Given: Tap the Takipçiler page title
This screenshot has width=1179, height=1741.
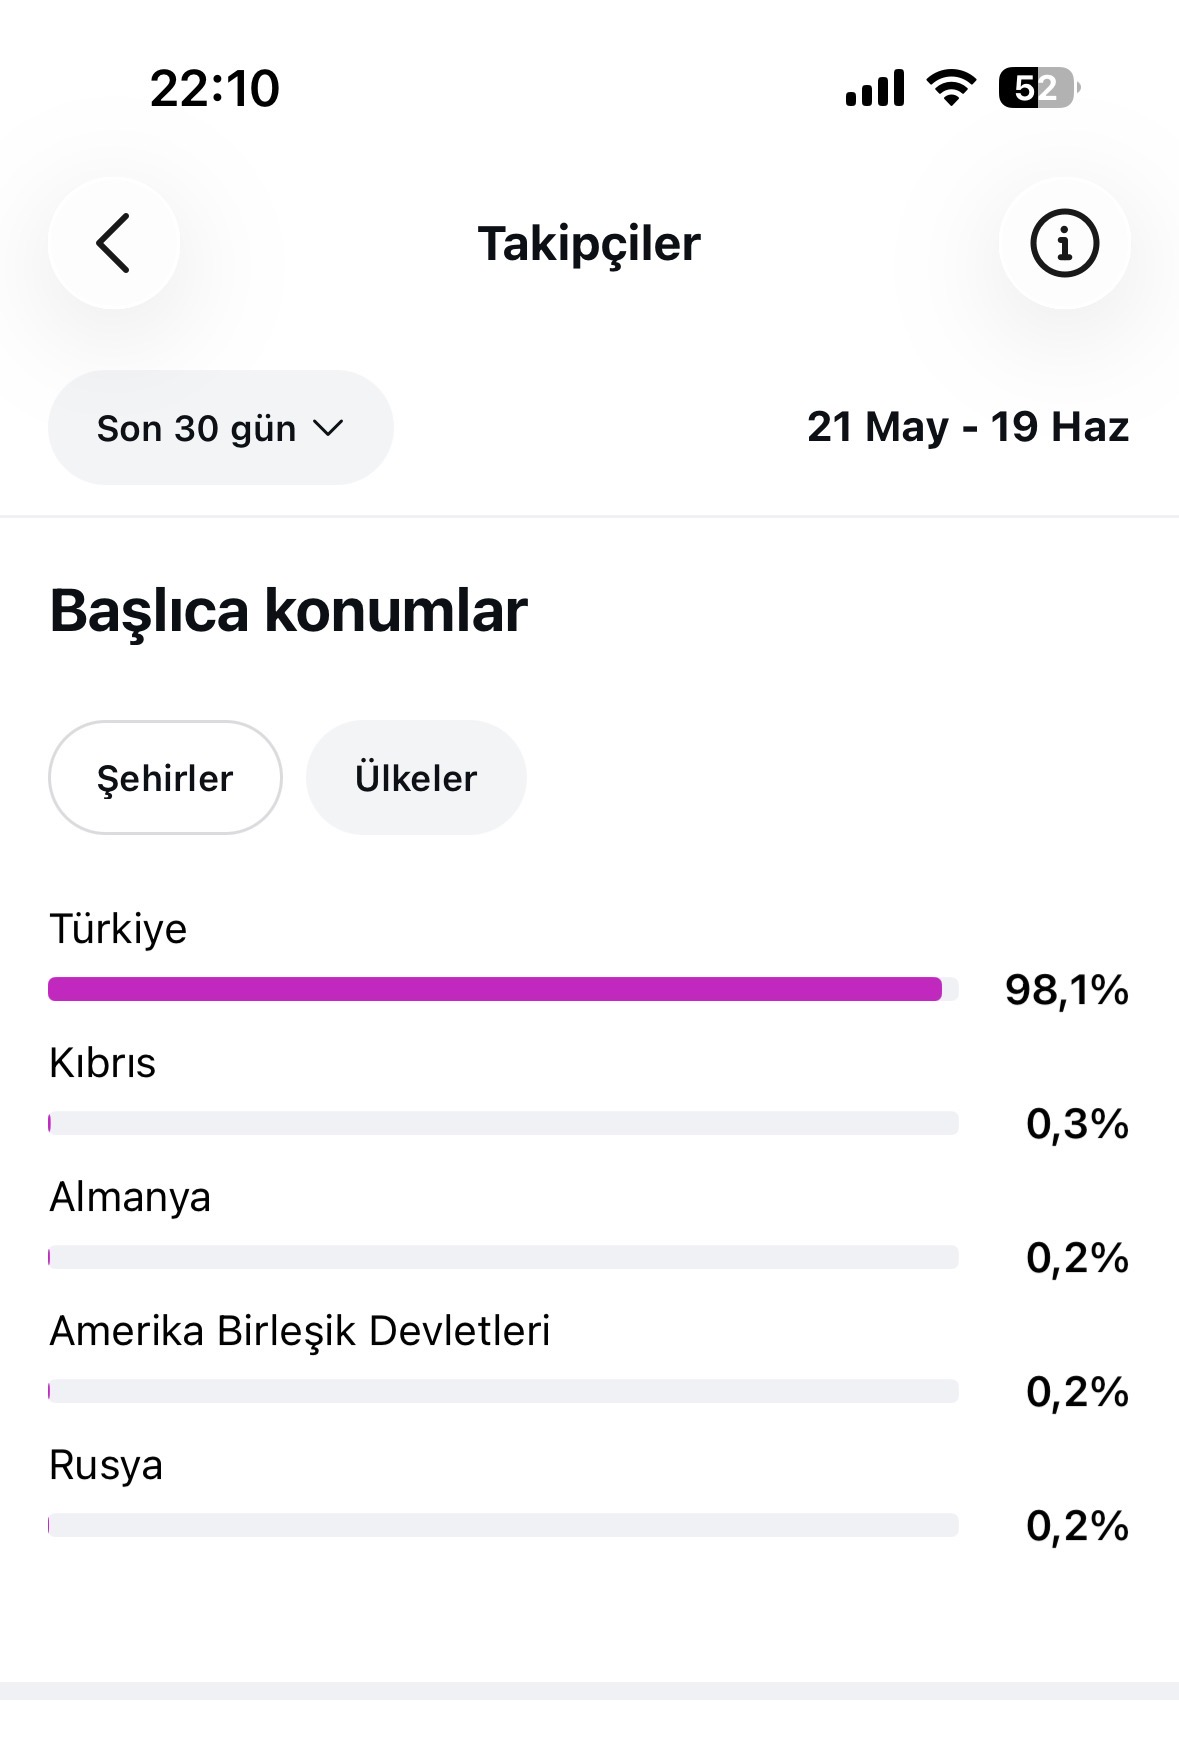Looking at the screenshot, I should coord(589,243).
